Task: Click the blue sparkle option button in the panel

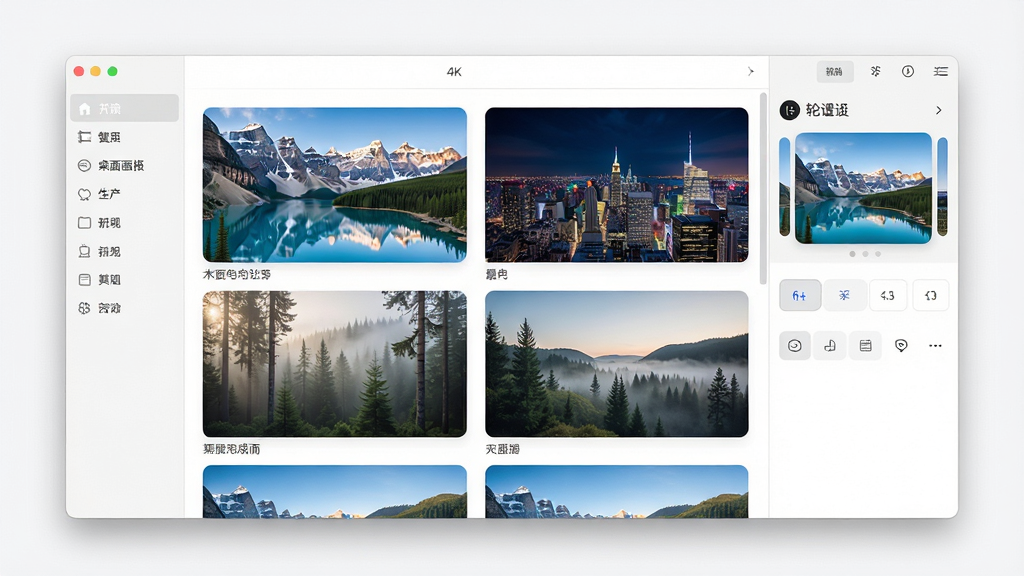Action: click(x=844, y=295)
